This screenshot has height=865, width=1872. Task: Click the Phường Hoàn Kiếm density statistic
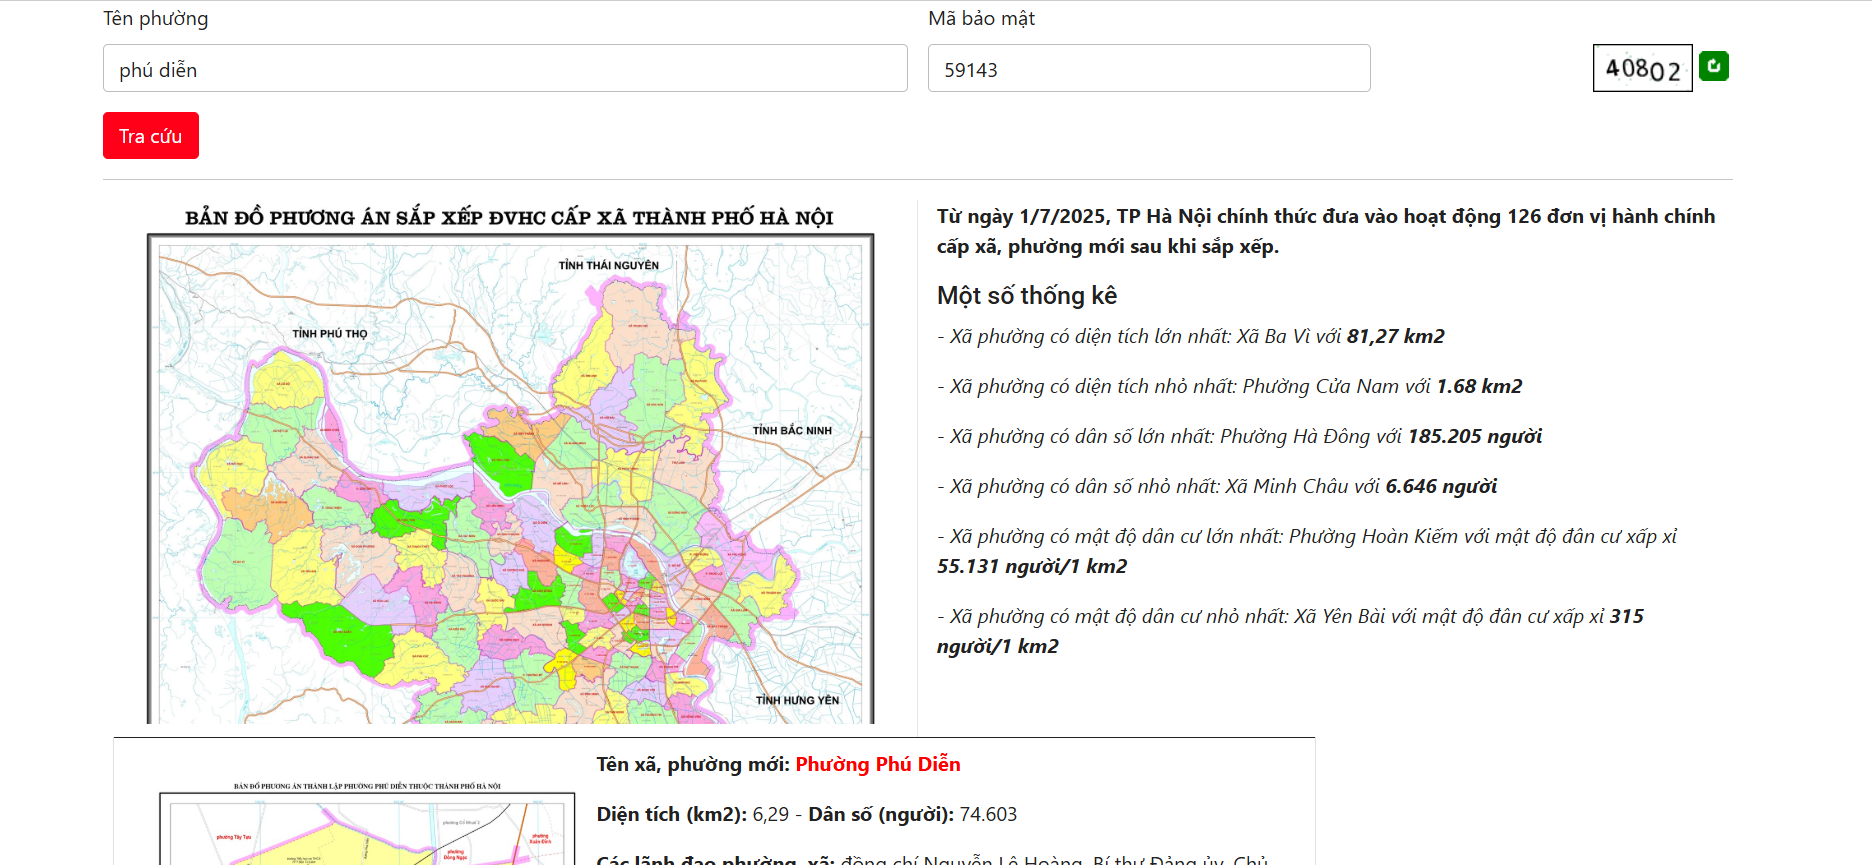click(1305, 537)
